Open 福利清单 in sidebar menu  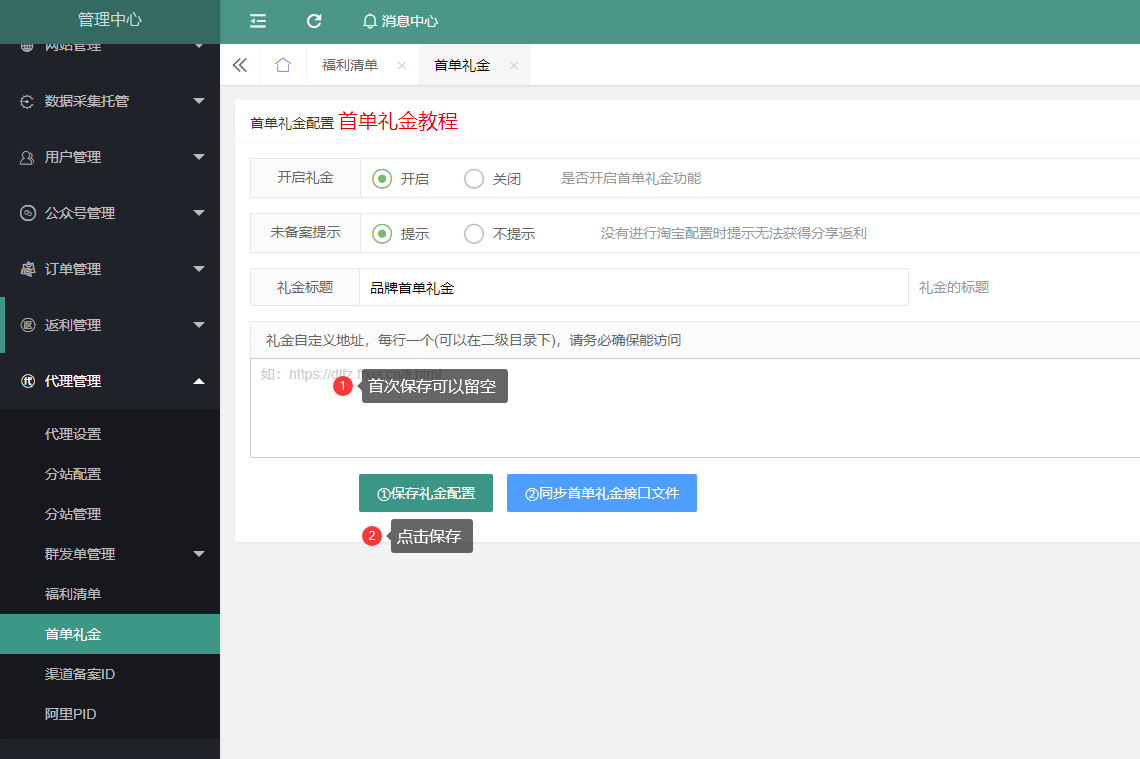pos(73,594)
